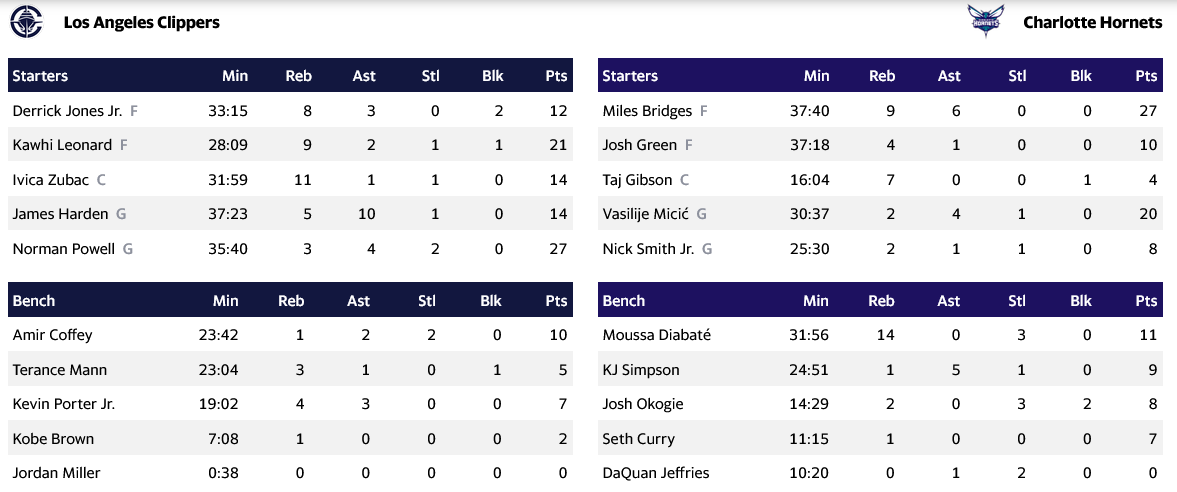This screenshot has width=1177, height=492.
Task: Open the Los Angeles Clippers team page
Action: click(141, 22)
